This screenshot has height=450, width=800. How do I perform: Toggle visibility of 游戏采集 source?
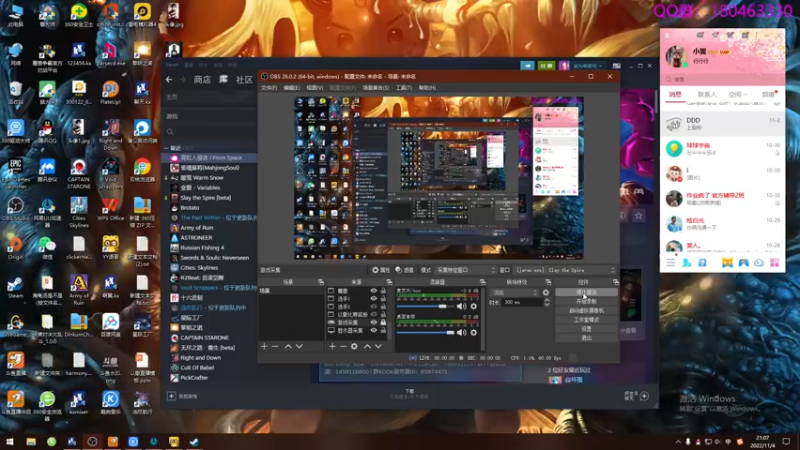coord(373,322)
